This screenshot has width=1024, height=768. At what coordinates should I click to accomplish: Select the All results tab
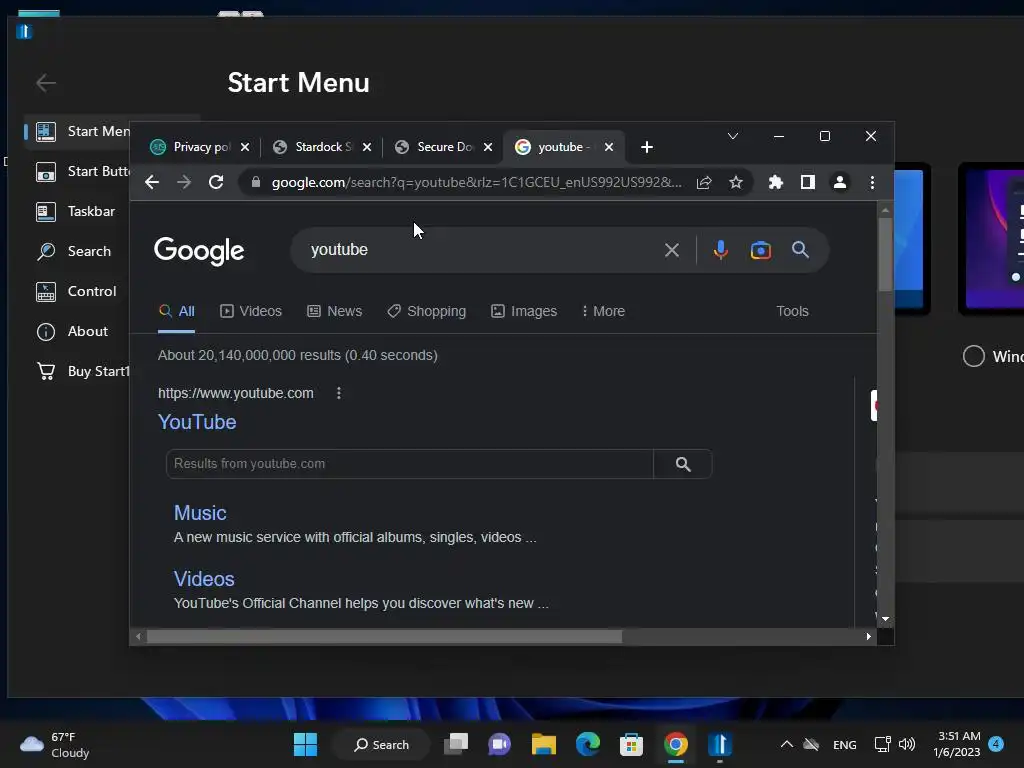pos(177,312)
